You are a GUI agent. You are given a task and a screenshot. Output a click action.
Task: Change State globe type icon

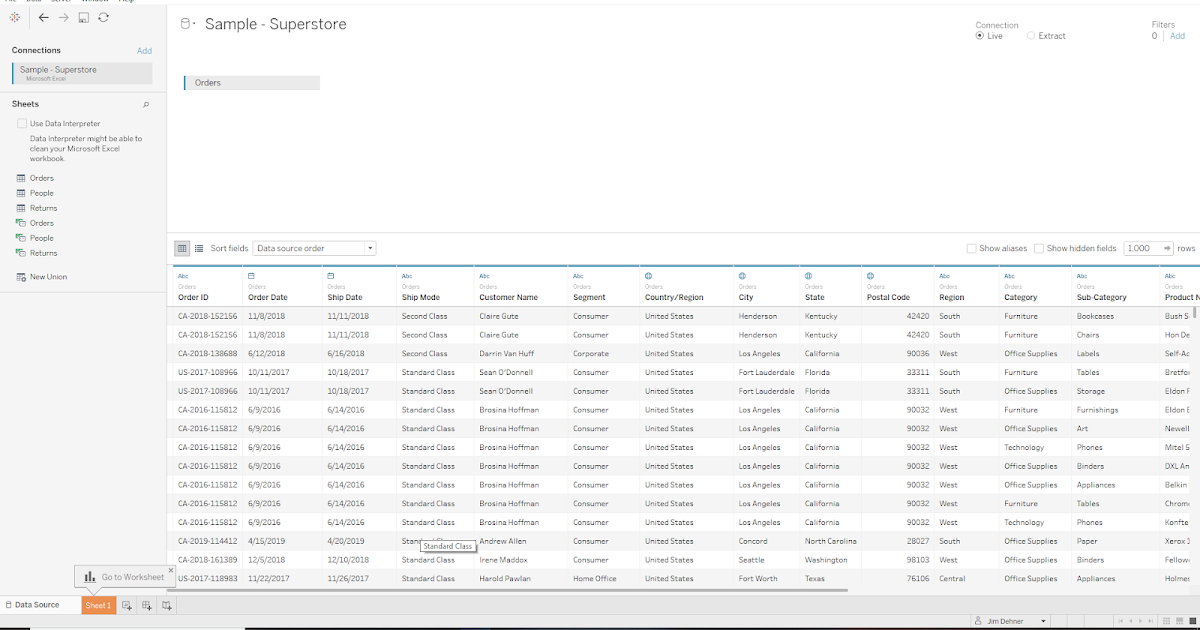[808, 276]
